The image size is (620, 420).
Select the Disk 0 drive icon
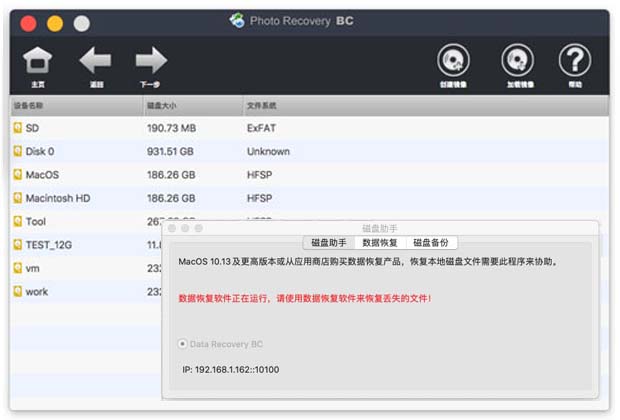click(17, 151)
